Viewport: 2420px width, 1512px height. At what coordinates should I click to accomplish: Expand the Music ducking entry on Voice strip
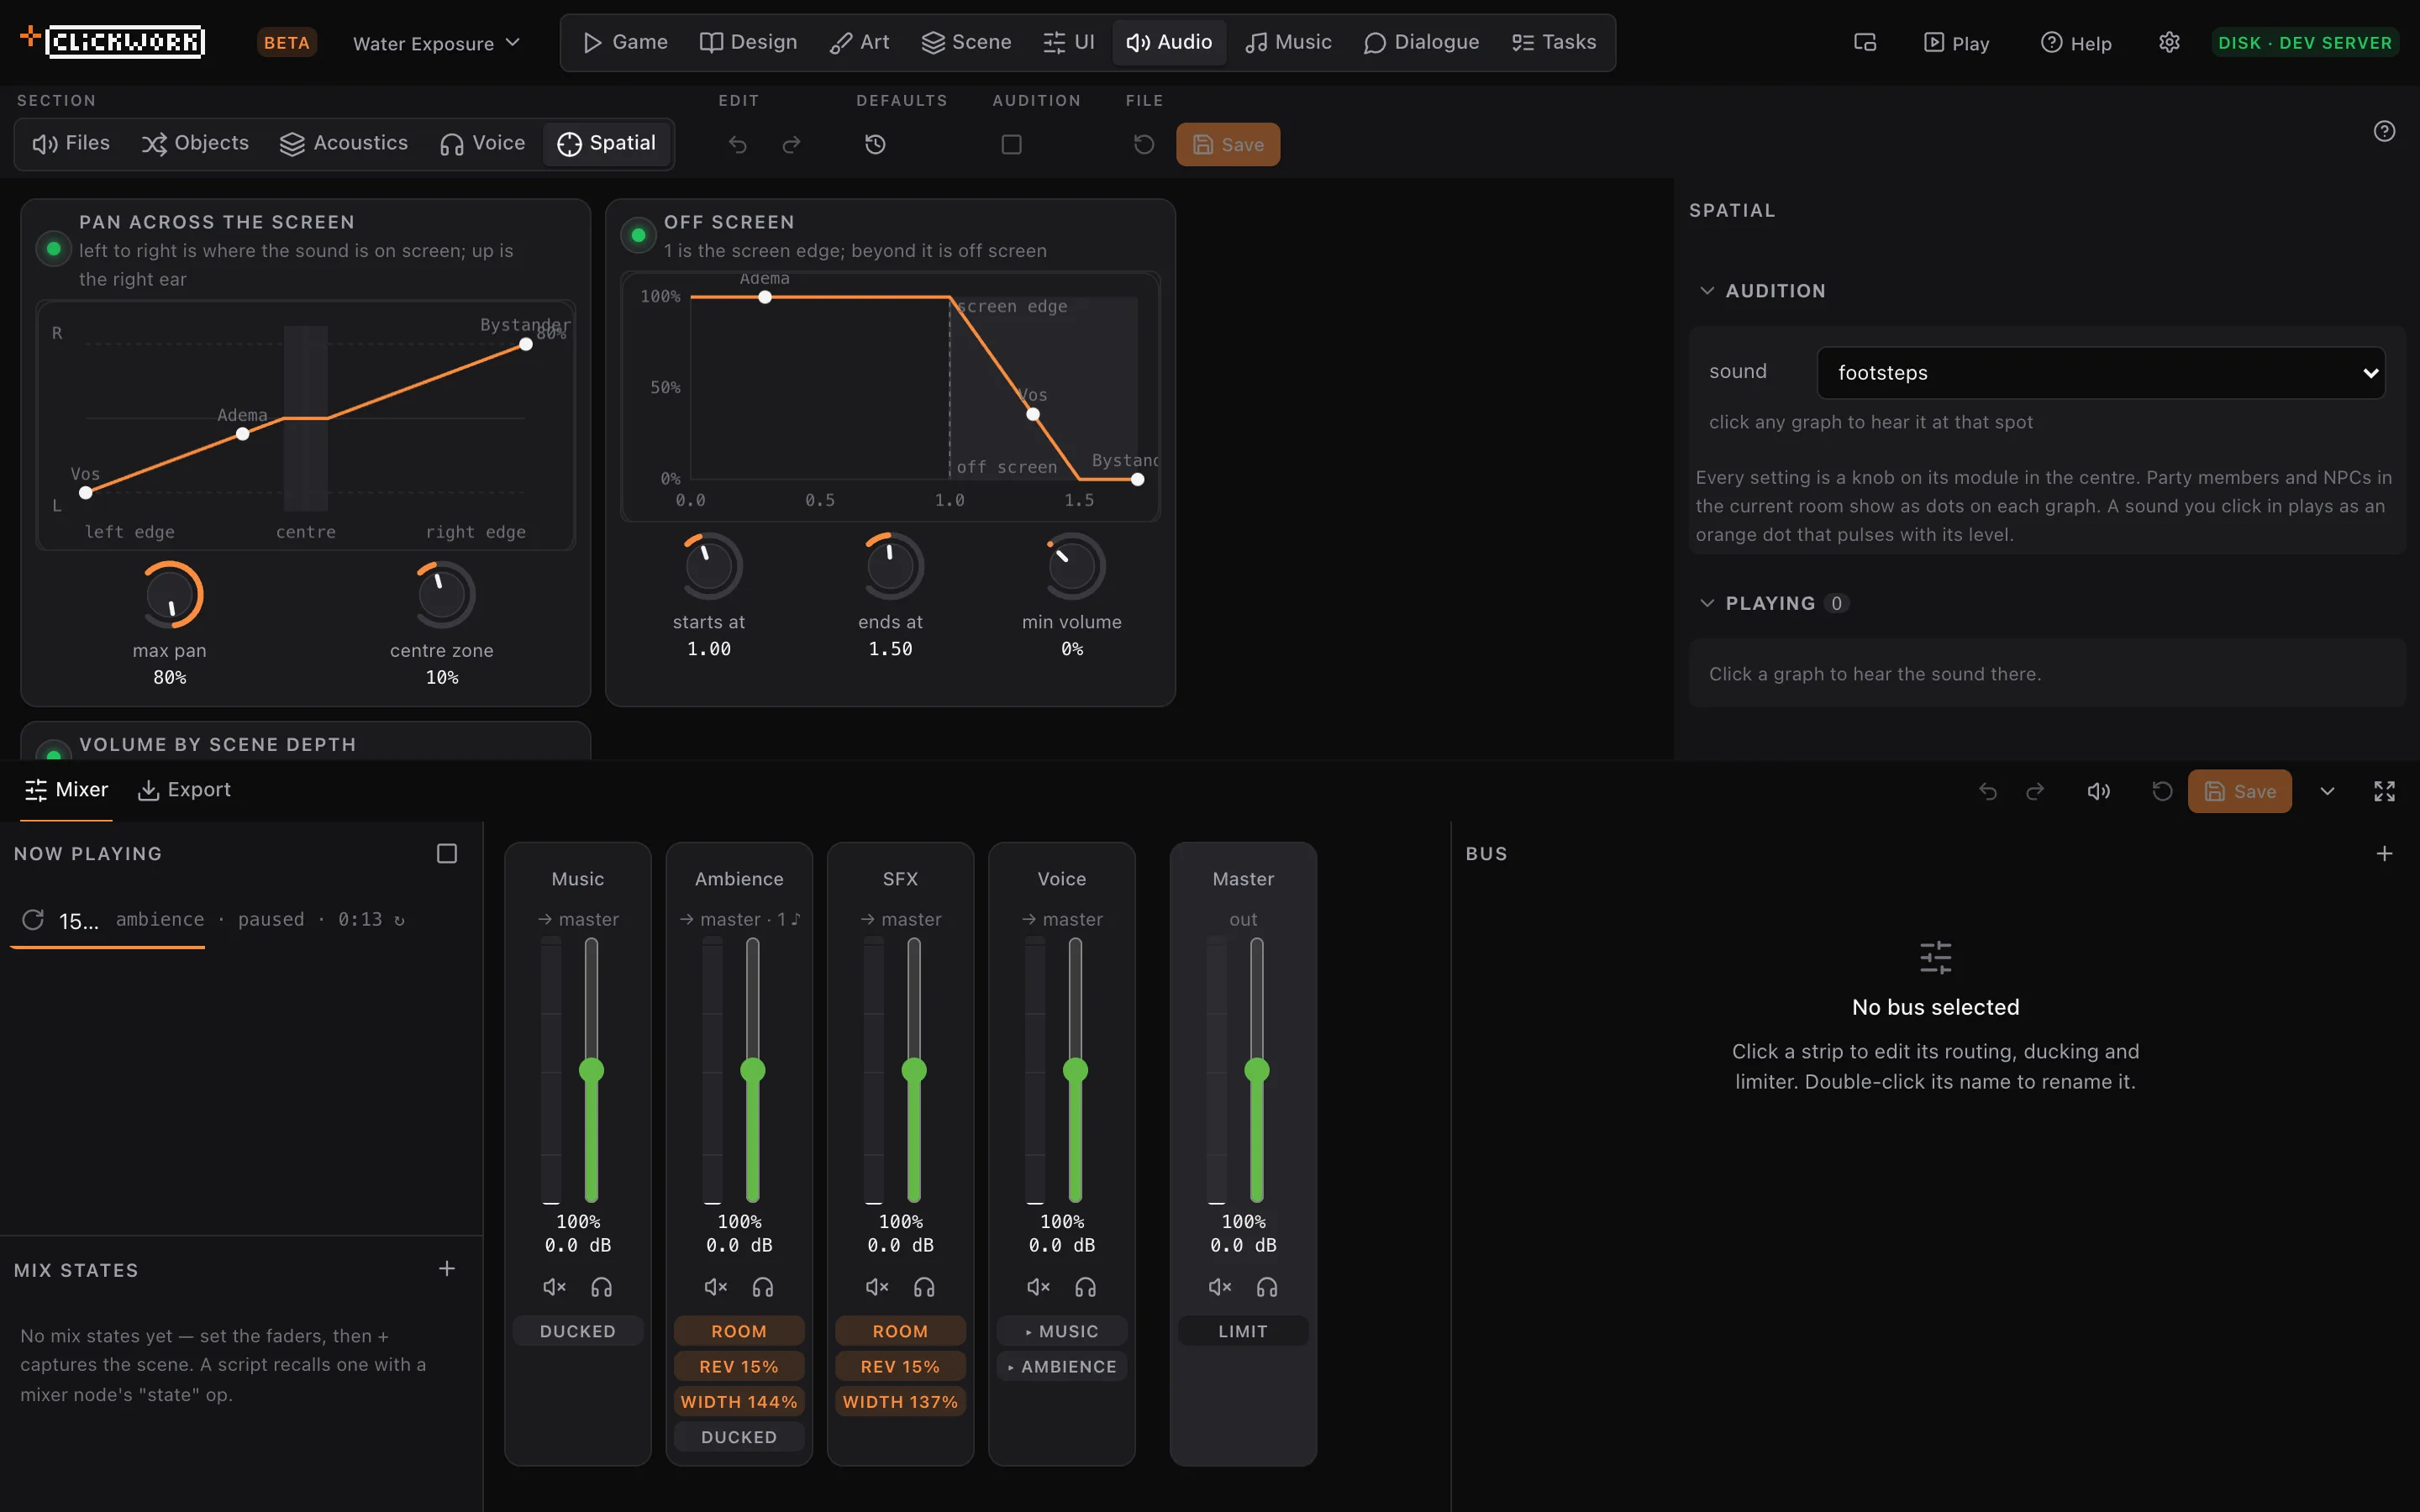pos(1062,1331)
